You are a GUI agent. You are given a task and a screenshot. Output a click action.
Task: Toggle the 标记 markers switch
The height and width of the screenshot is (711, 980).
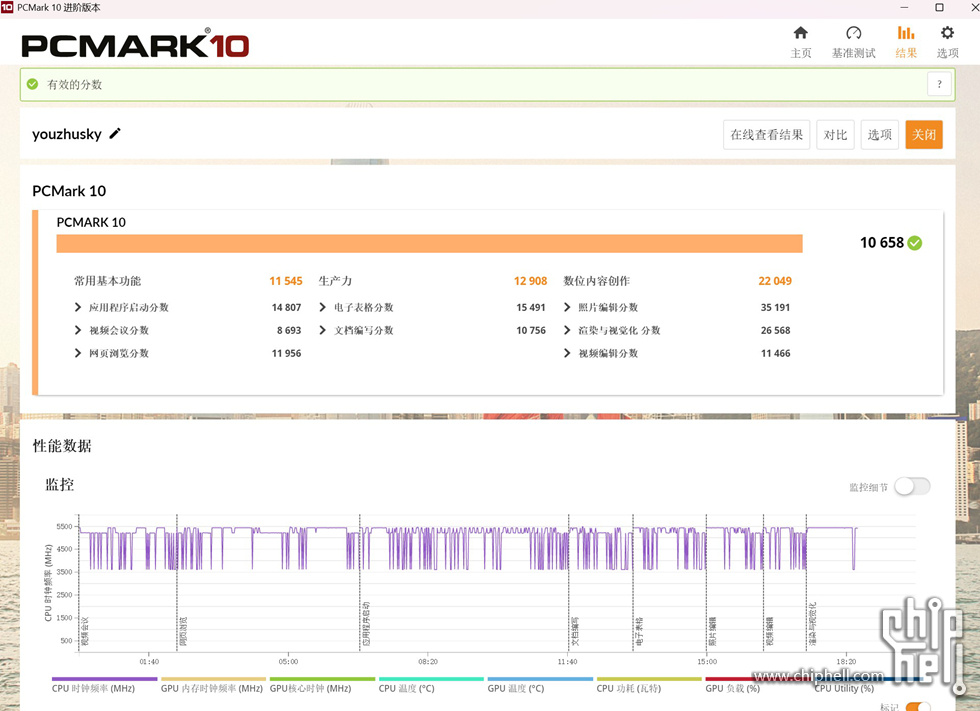pyautogui.click(x=918, y=707)
